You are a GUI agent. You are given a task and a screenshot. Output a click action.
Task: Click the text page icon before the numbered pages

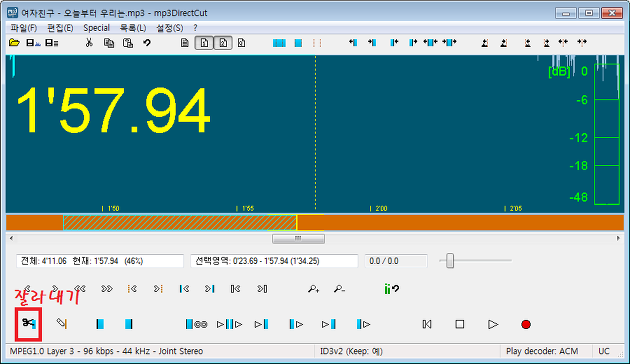(x=184, y=43)
